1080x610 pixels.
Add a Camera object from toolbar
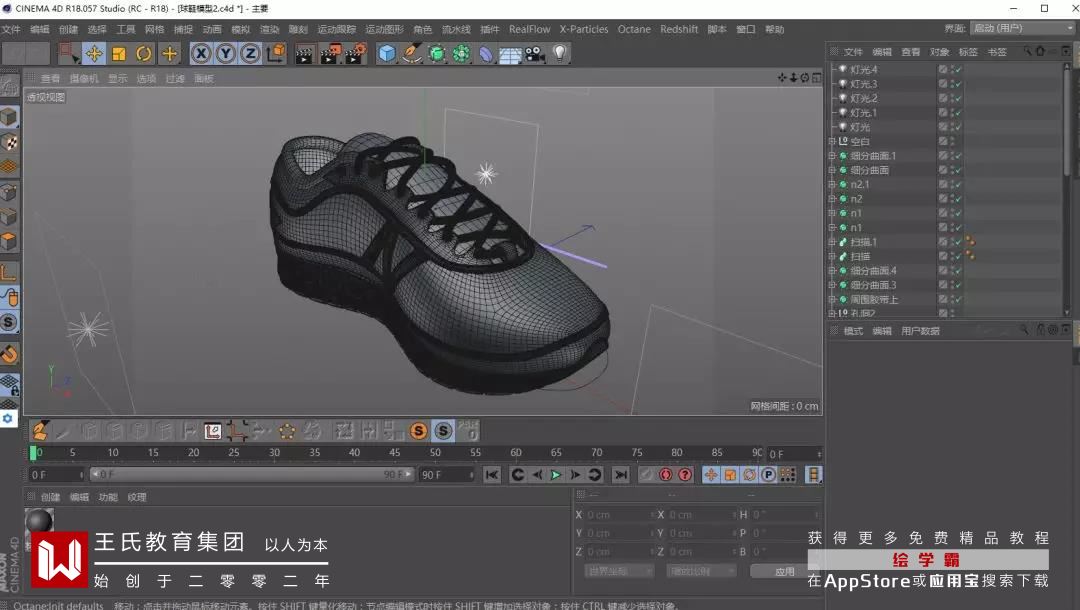pos(535,54)
